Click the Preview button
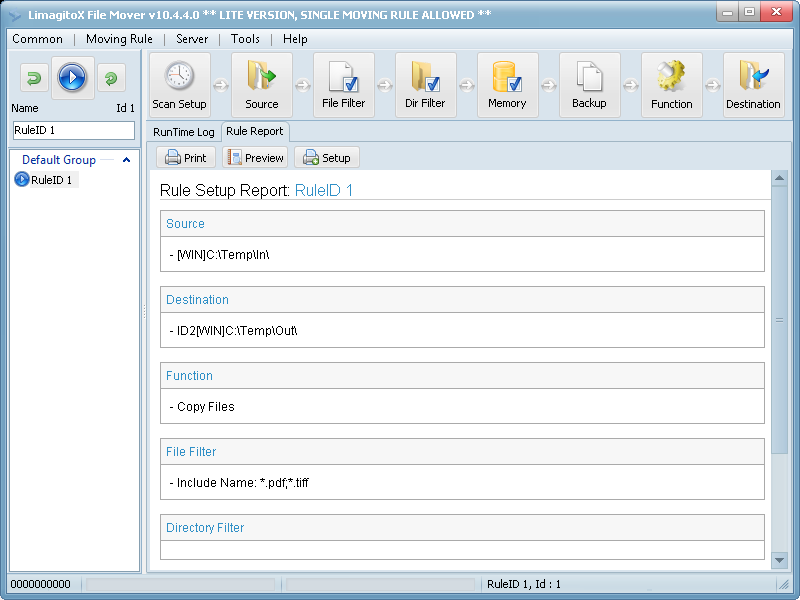Image resolution: width=800 pixels, height=600 pixels. (x=255, y=158)
